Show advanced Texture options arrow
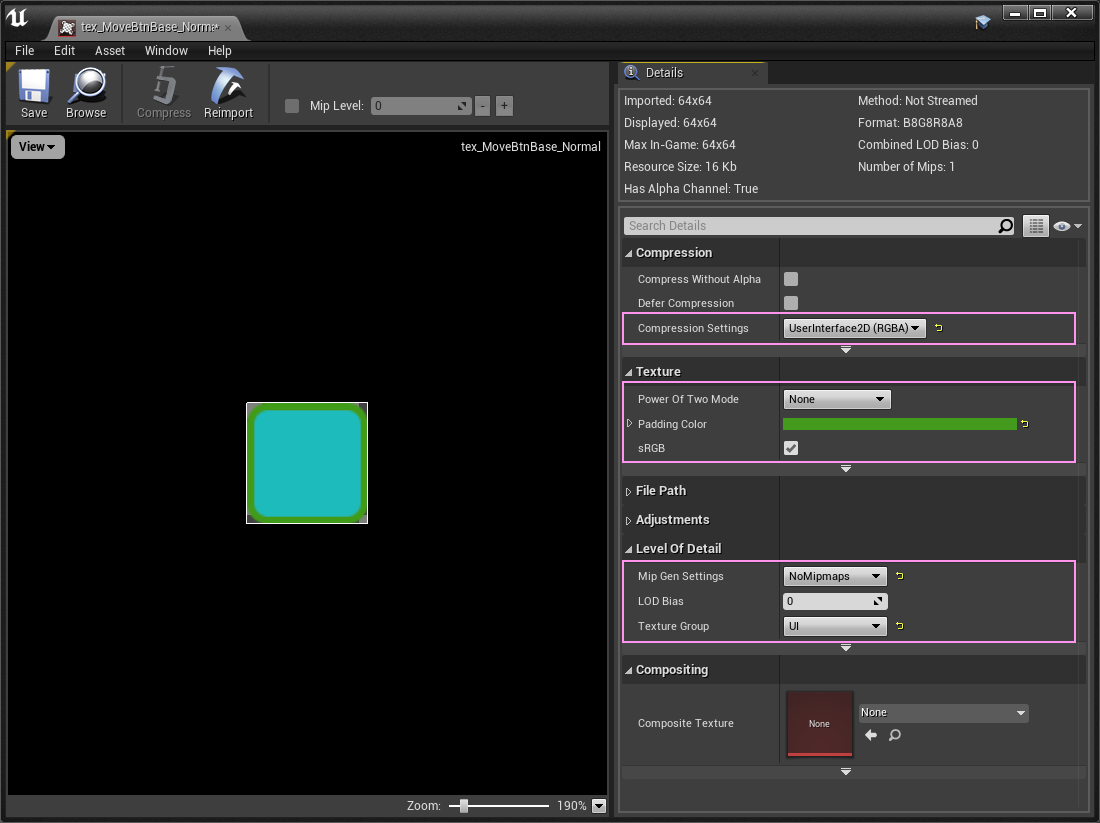Image resolution: width=1100 pixels, height=823 pixels. pos(846,469)
